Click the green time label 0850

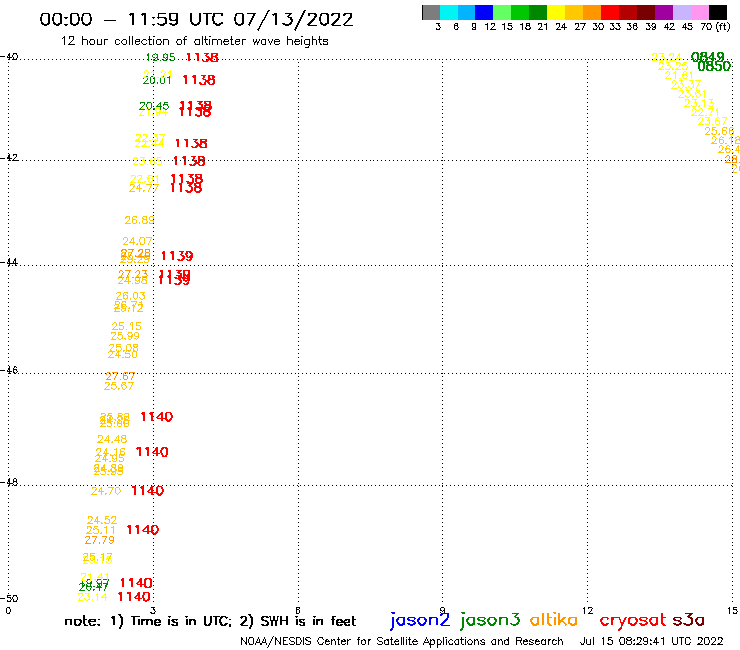(x=714, y=67)
